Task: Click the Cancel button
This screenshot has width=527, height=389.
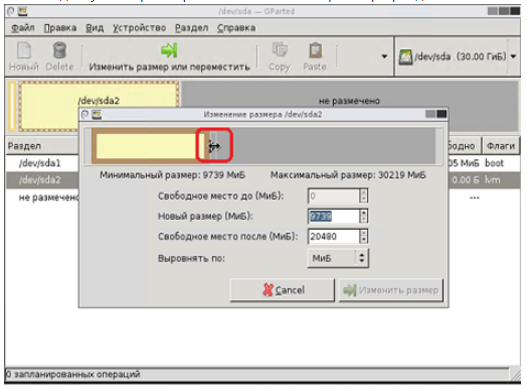Action: pos(282,290)
